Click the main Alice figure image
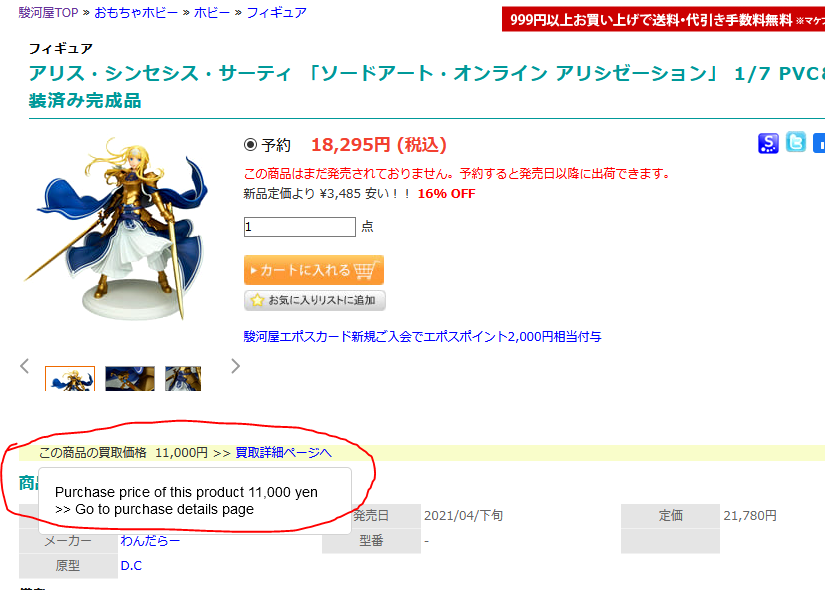825x590 pixels. (x=117, y=228)
